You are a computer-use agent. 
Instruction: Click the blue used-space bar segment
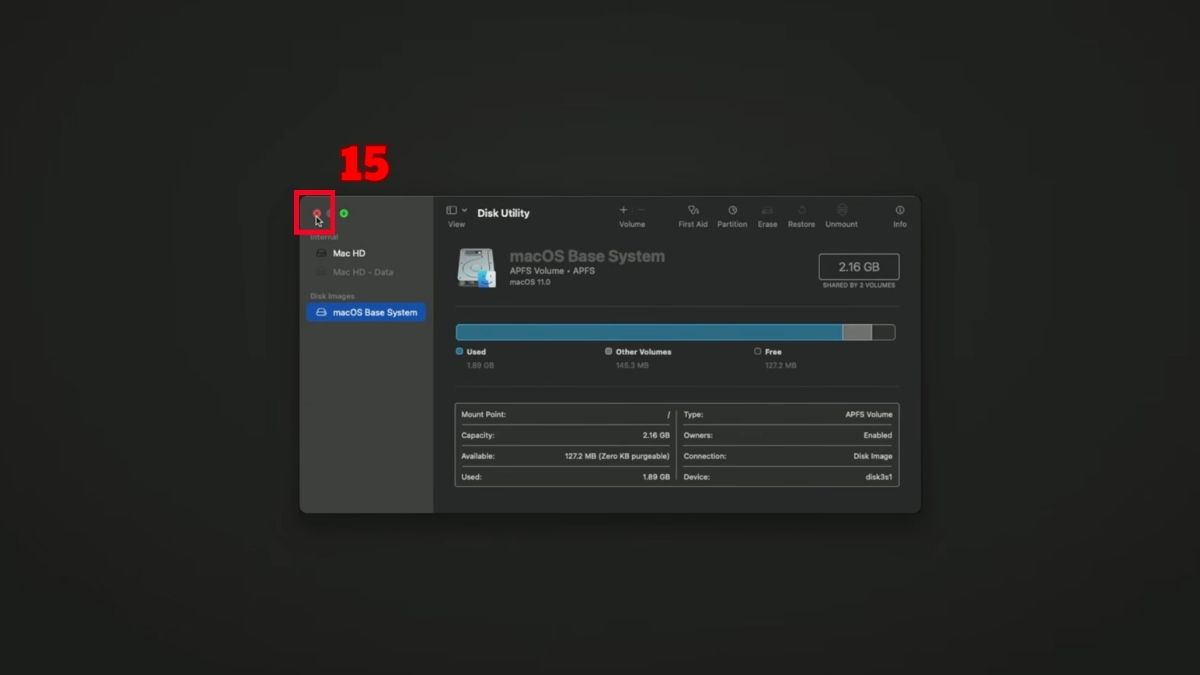[649, 332]
